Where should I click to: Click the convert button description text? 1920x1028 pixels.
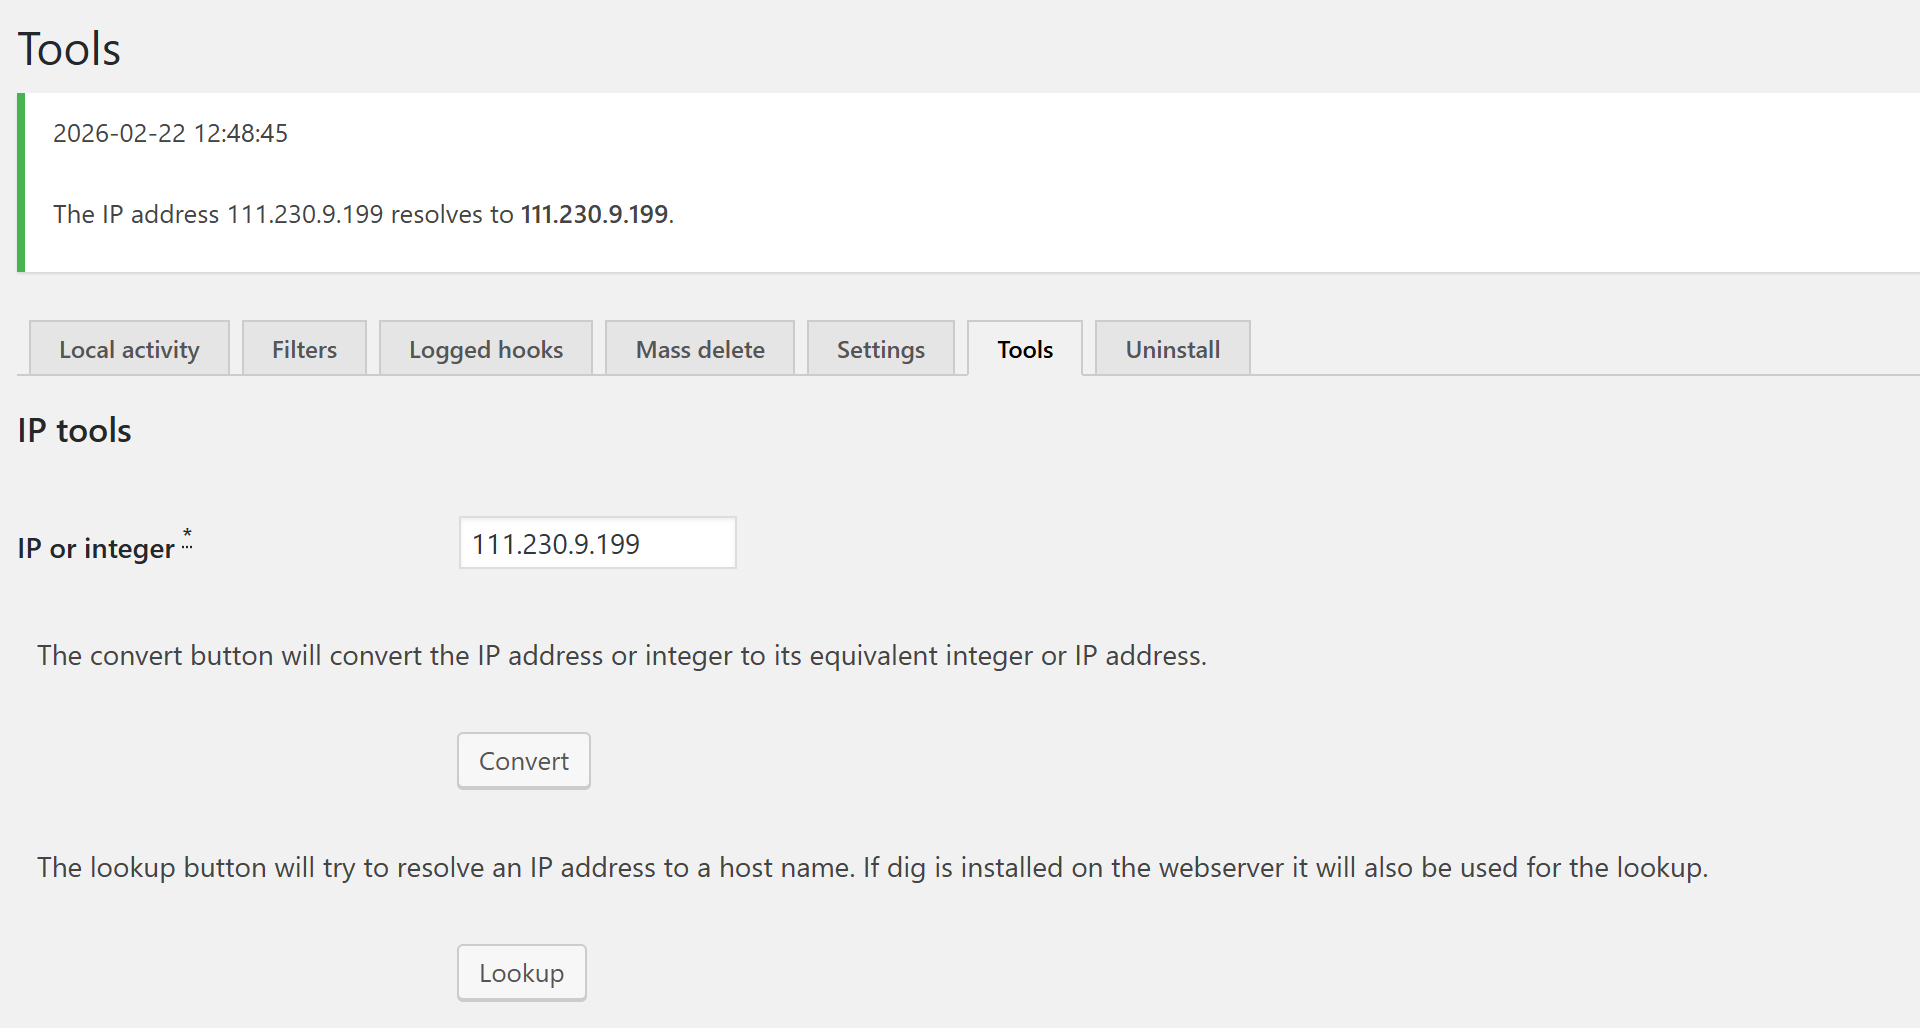(x=621, y=655)
